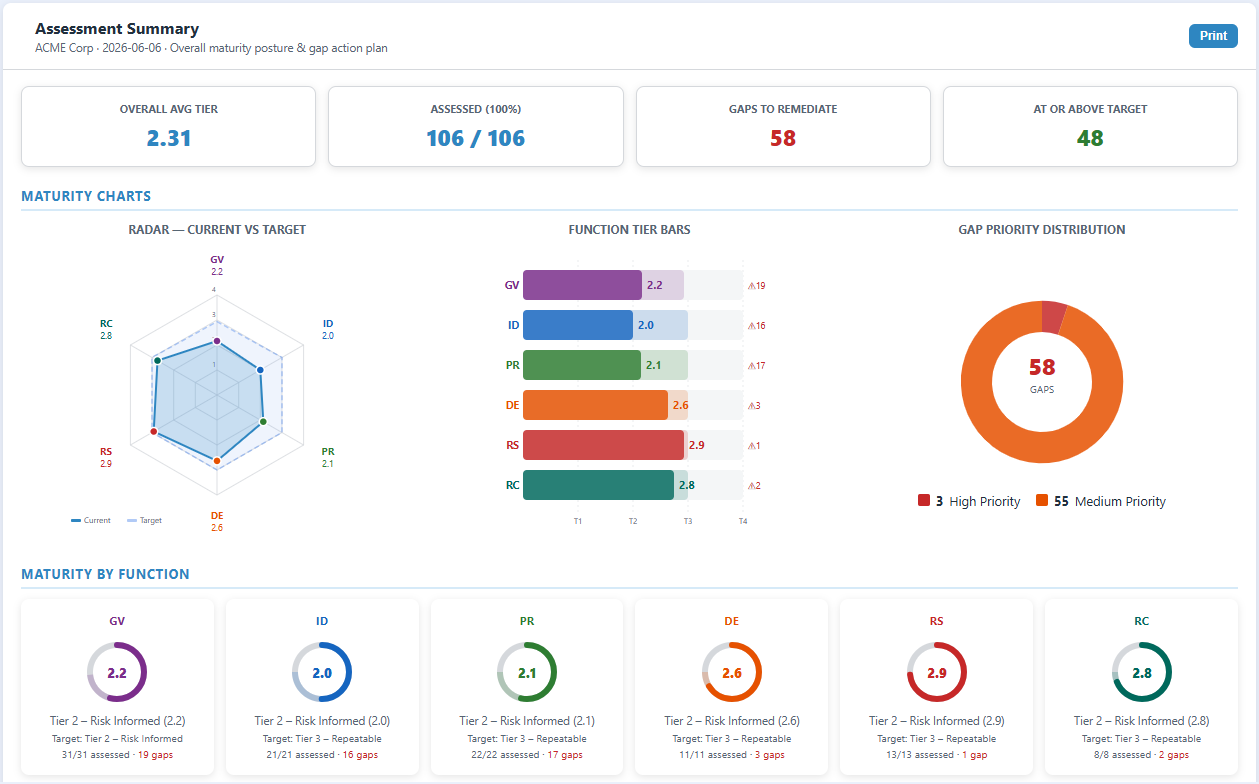Click 'Tier 2 – Risk Informed (2.6)' text
The width and height of the screenshot is (1259, 784).
(732, 721)
